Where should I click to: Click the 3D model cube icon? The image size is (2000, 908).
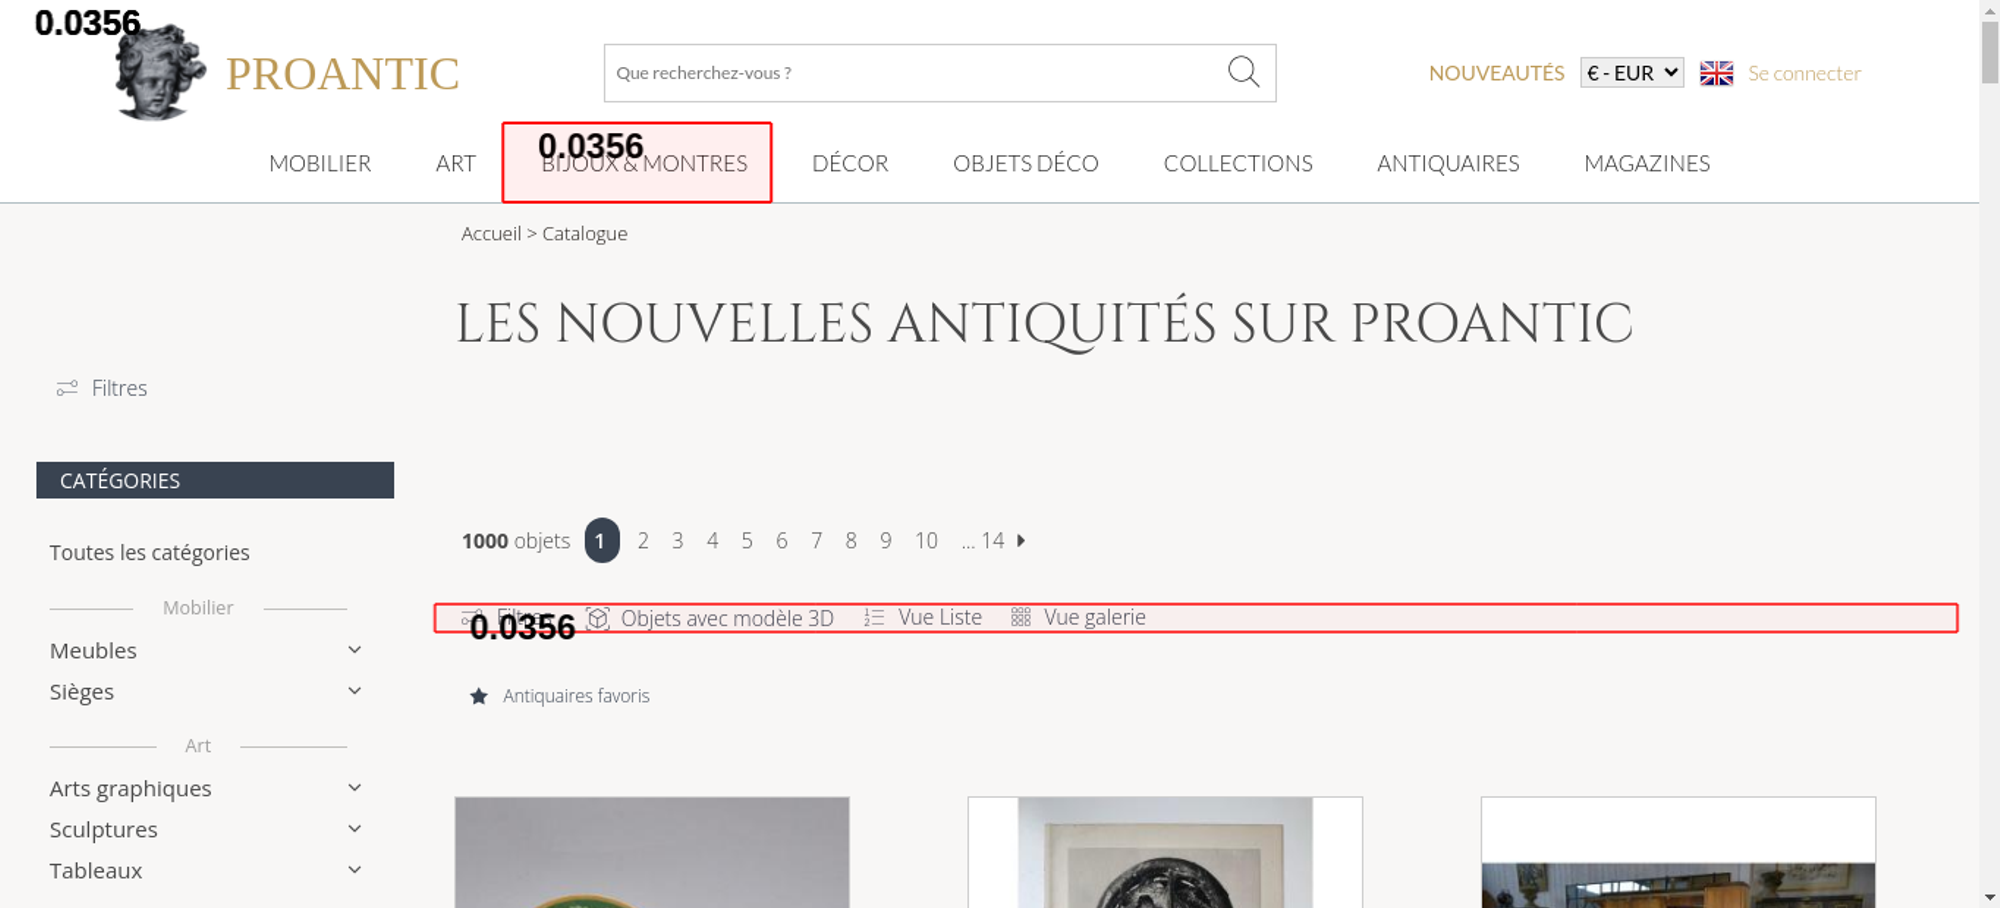598,618
